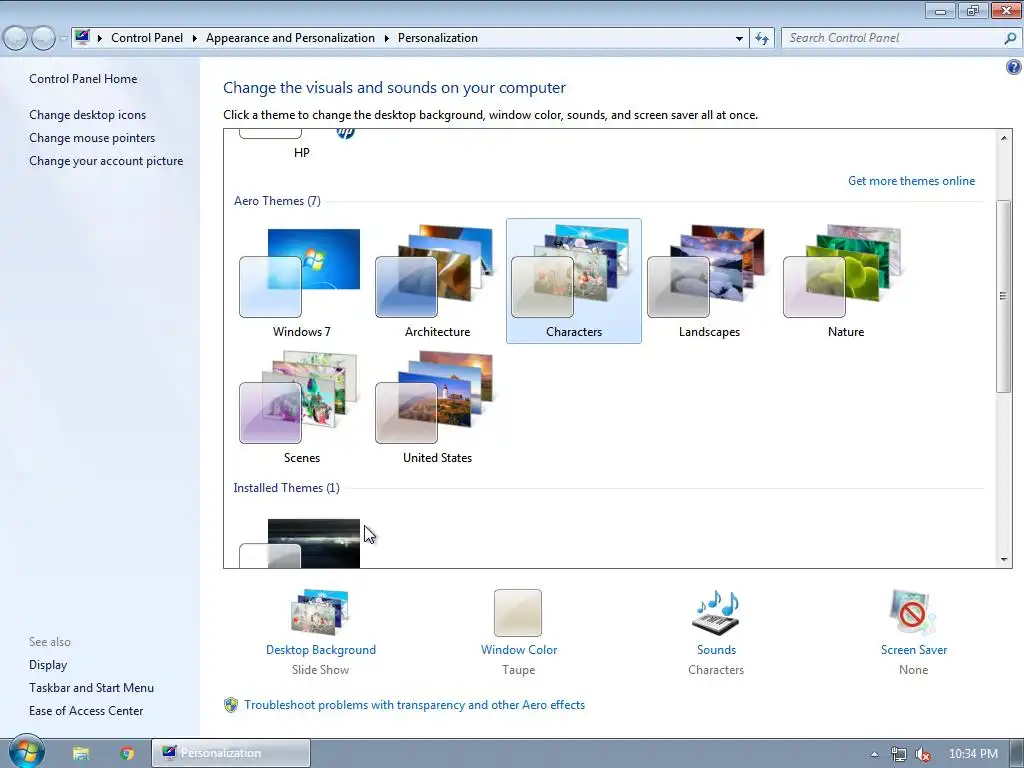Image resolution: width=1024 pixels, height=768 pixels.
Task: Open the Help question mark icon
Action: (x=1014, y=67)
